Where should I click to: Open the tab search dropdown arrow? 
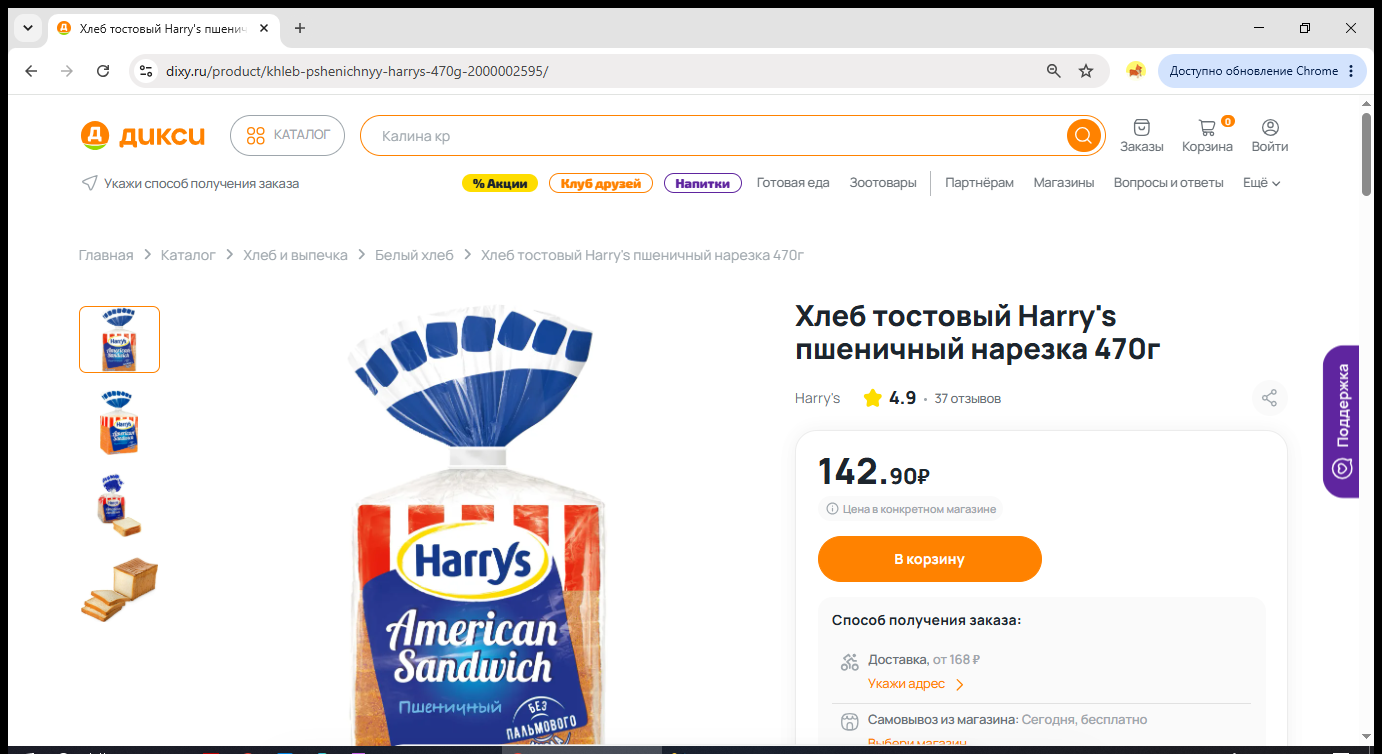pos(28,28)
